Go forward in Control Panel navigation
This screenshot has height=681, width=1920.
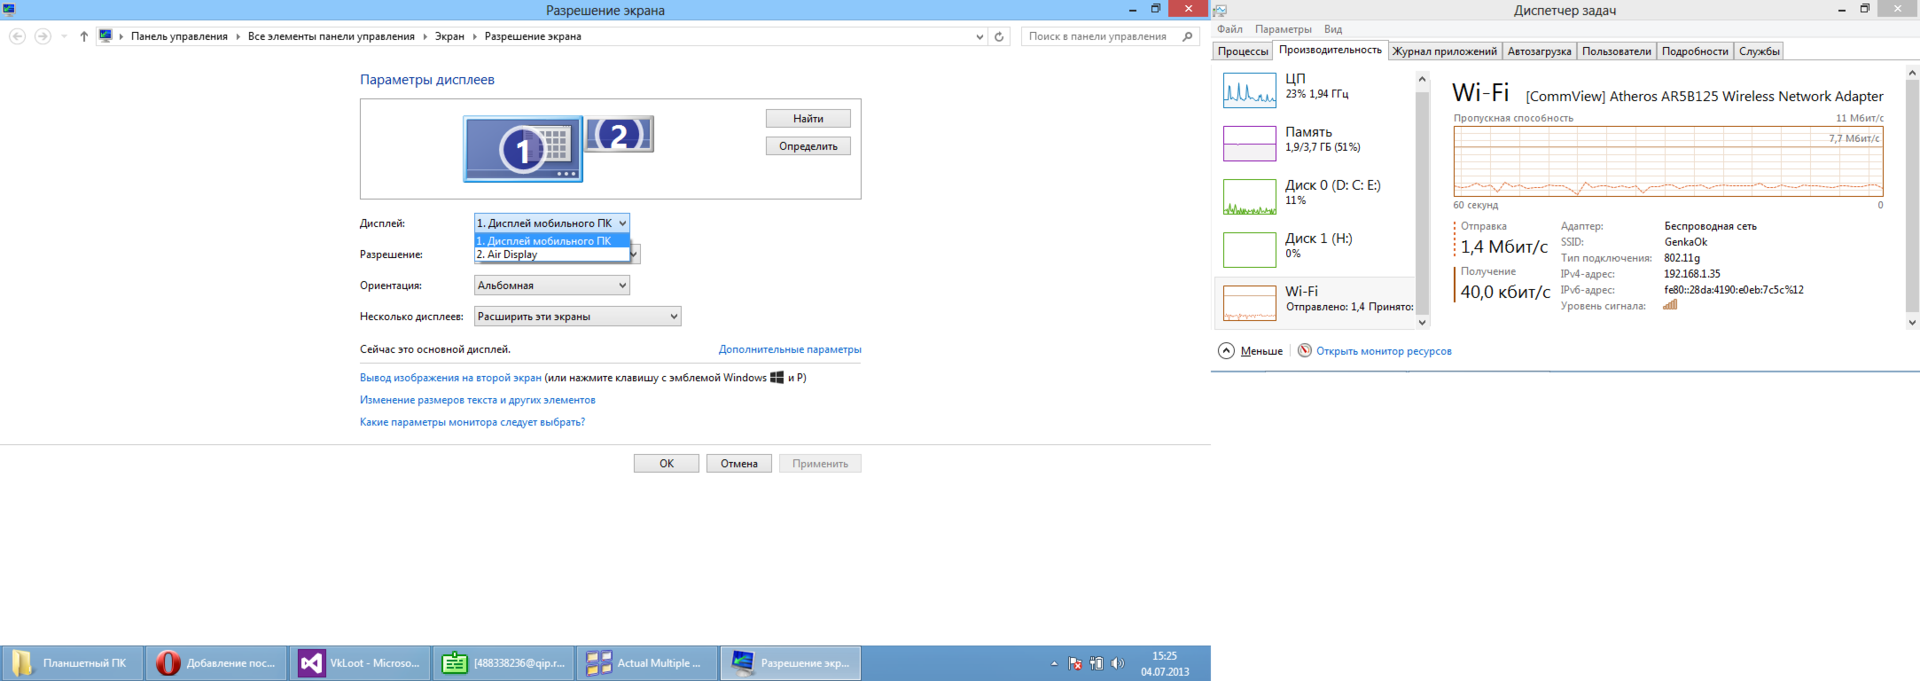(x=42, y=36)
